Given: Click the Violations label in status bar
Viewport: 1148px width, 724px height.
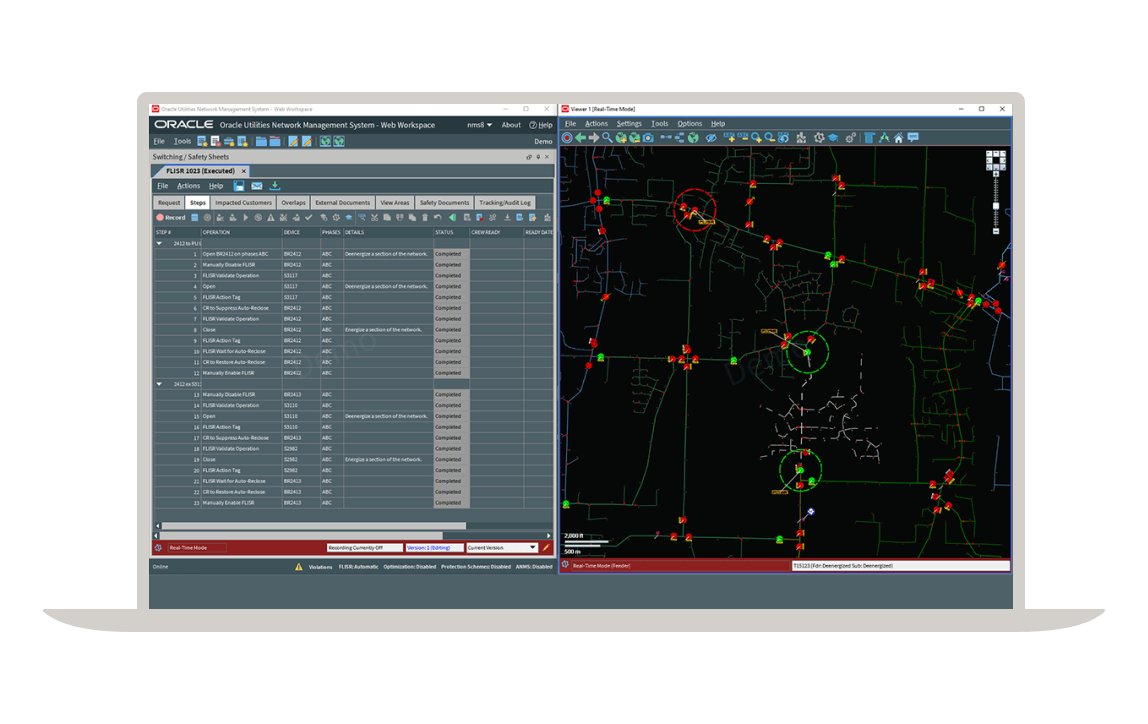Looking at the screenshot, I should 320,567.
